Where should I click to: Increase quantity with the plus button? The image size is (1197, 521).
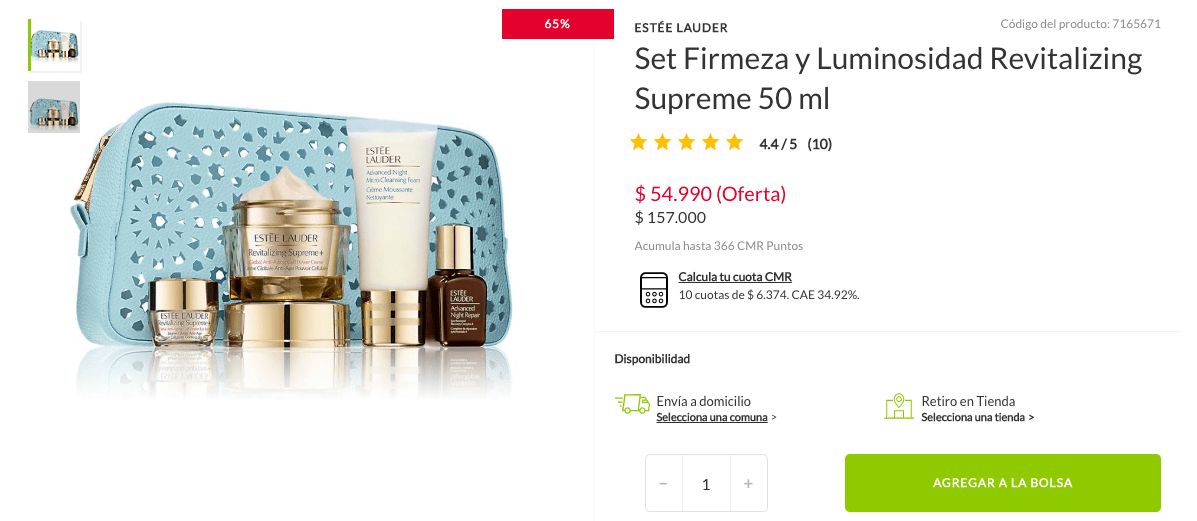coord(748,484)
